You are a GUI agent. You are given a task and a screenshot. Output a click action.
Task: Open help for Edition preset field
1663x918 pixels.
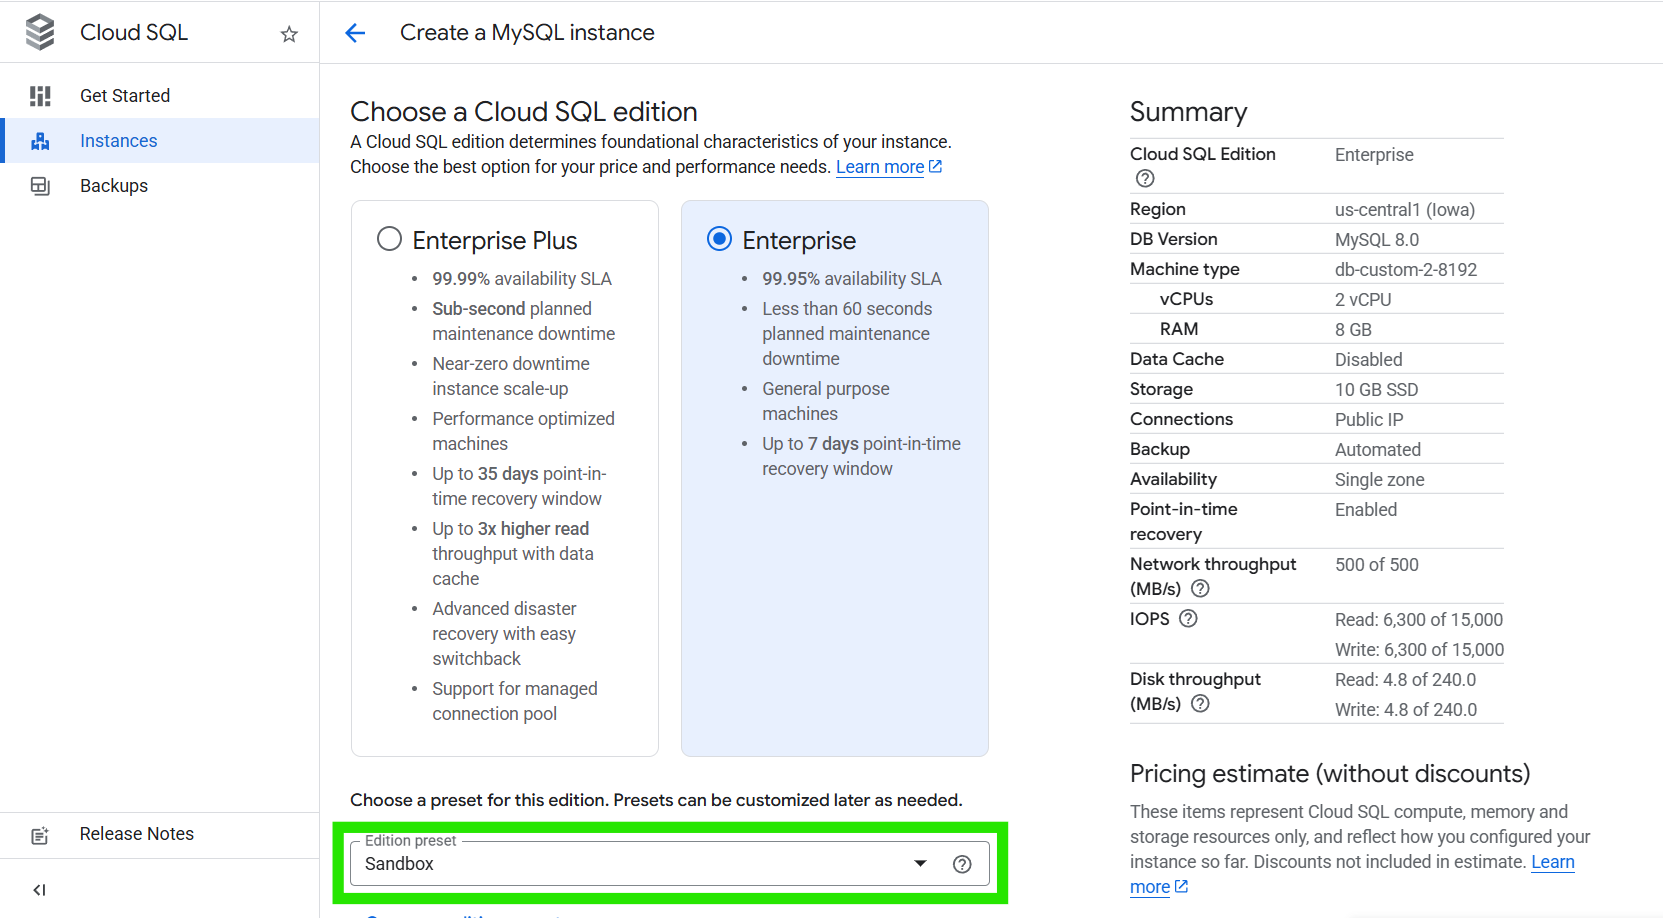click(x=962, y=864)
